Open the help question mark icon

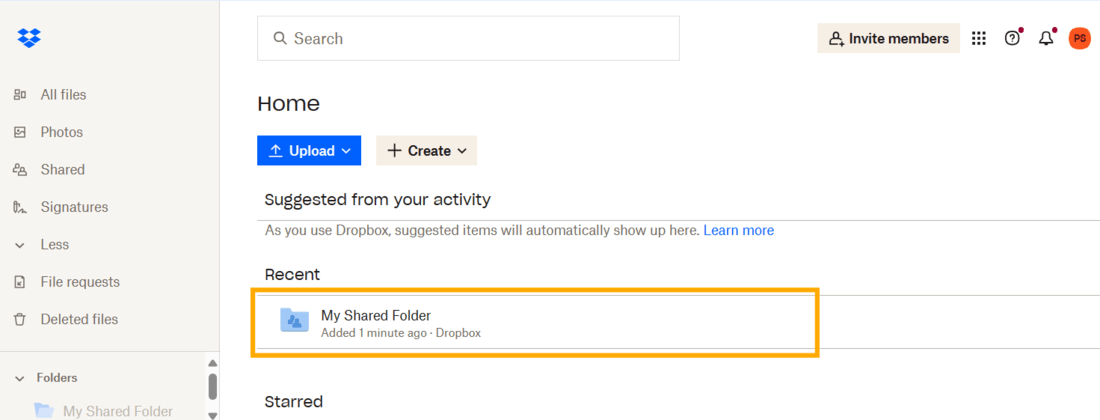(x=1012, y=38)
